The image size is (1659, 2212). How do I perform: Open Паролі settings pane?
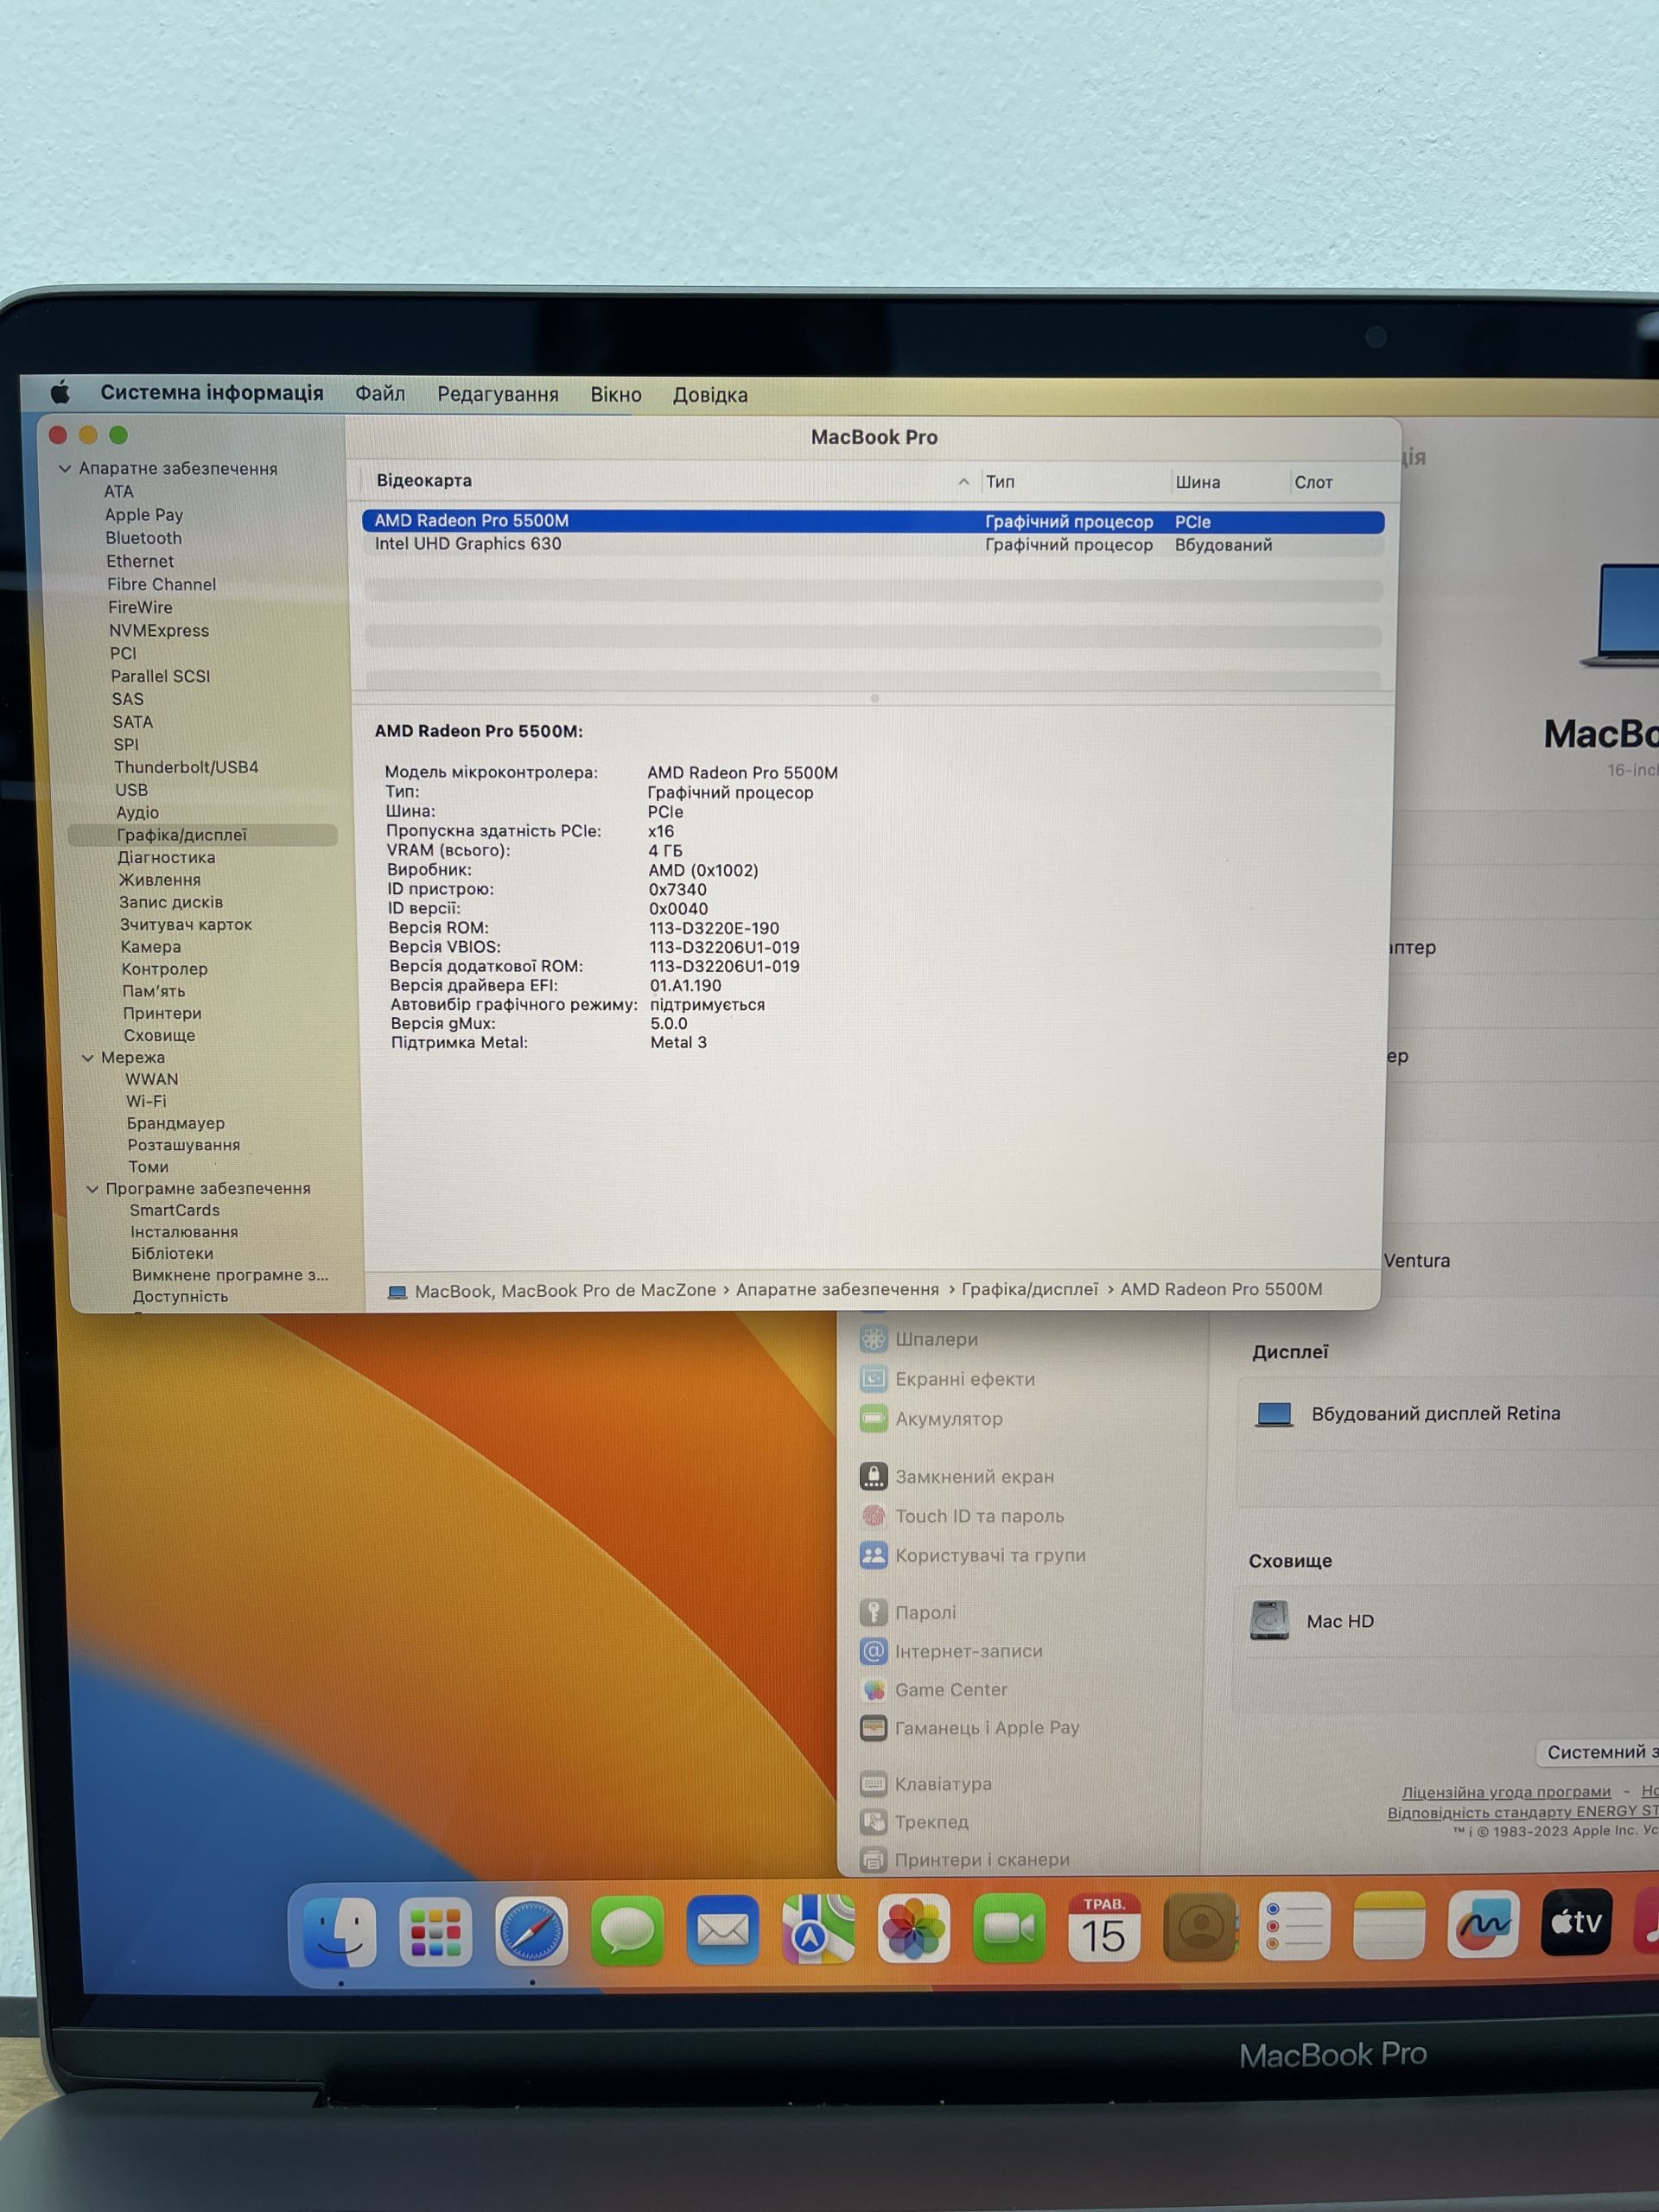point(908,1612)
